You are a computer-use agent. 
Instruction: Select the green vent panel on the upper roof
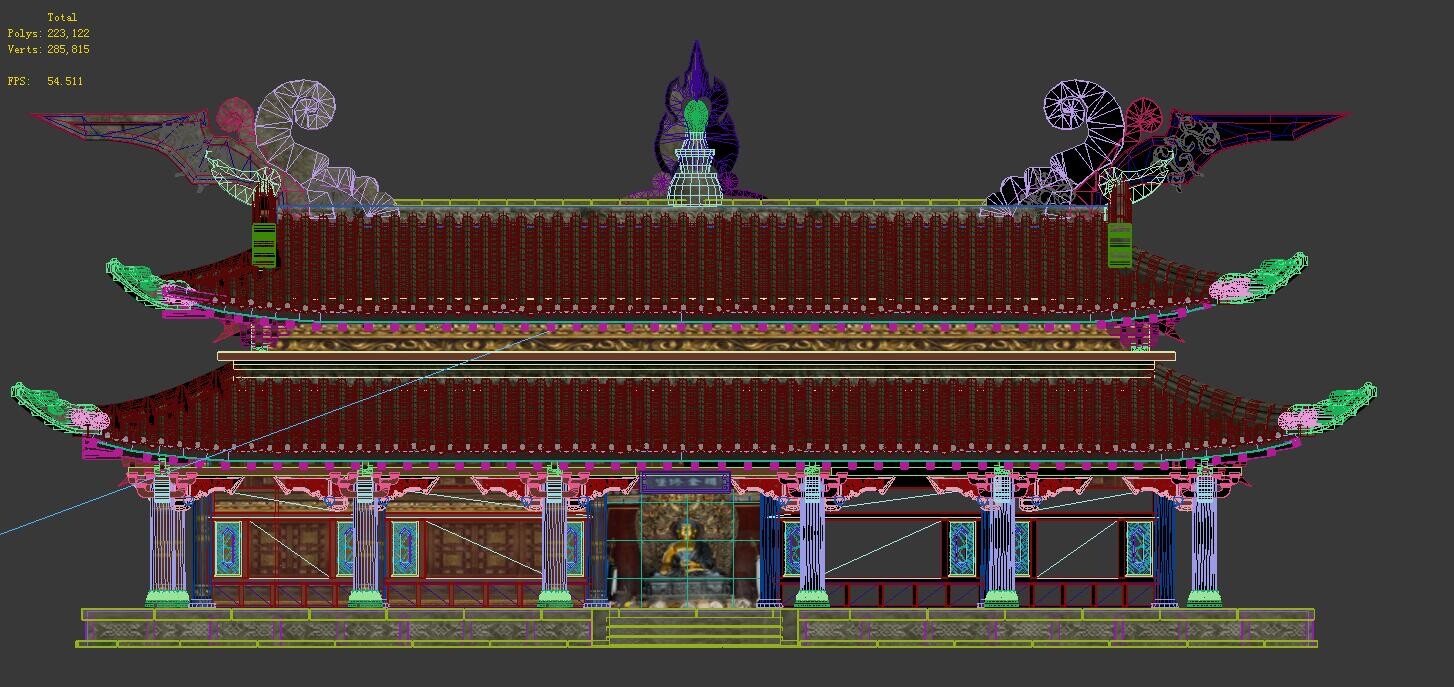[264, 245]
